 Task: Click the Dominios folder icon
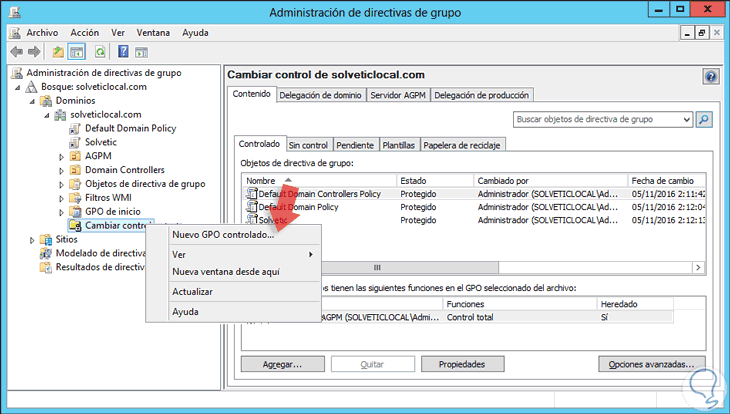(x=46, y=101)
